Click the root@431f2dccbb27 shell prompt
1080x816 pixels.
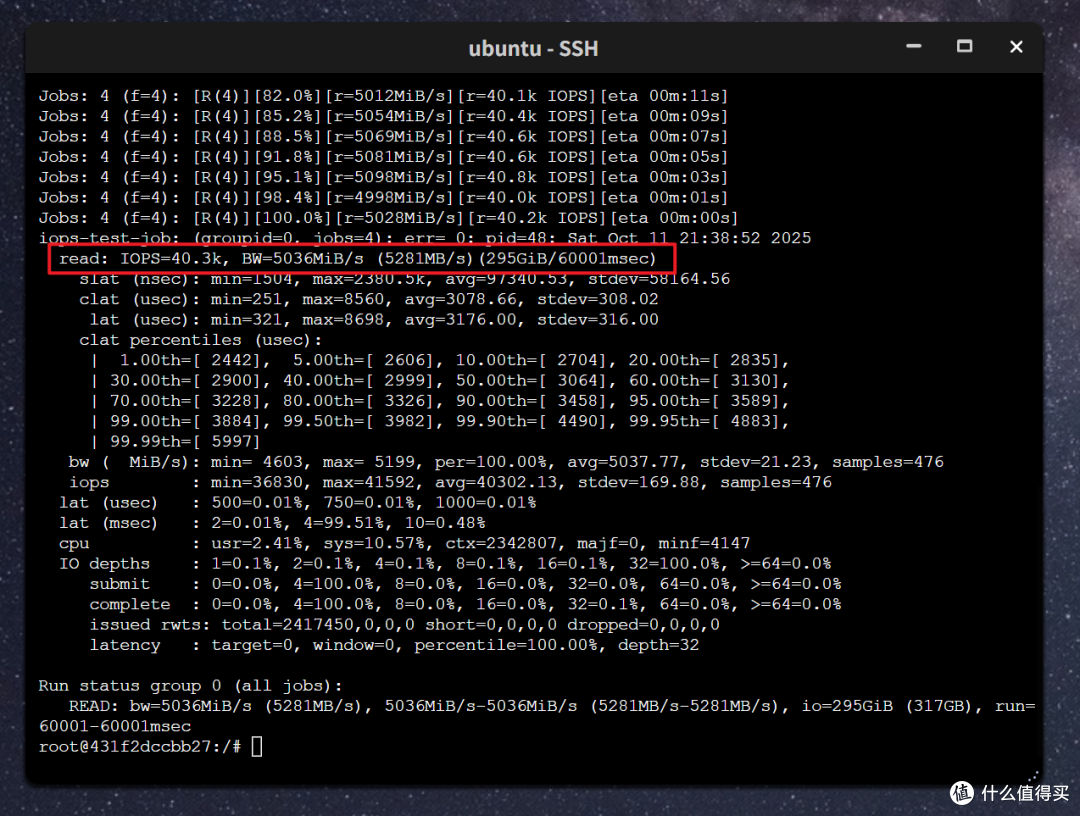point(140,746)
